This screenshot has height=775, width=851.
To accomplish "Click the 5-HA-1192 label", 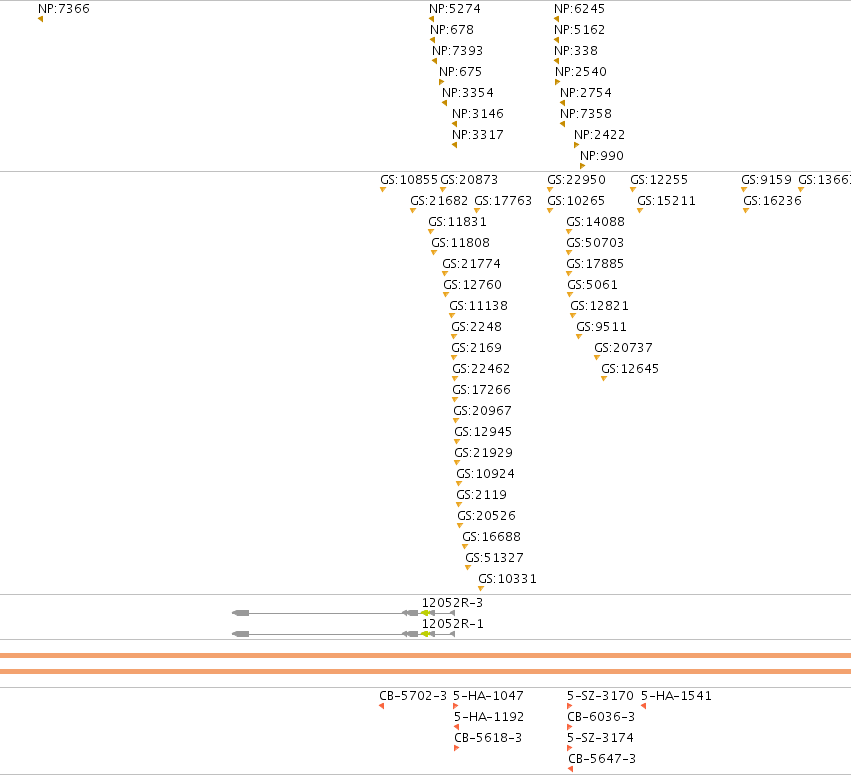I will (x=489, y=717).
